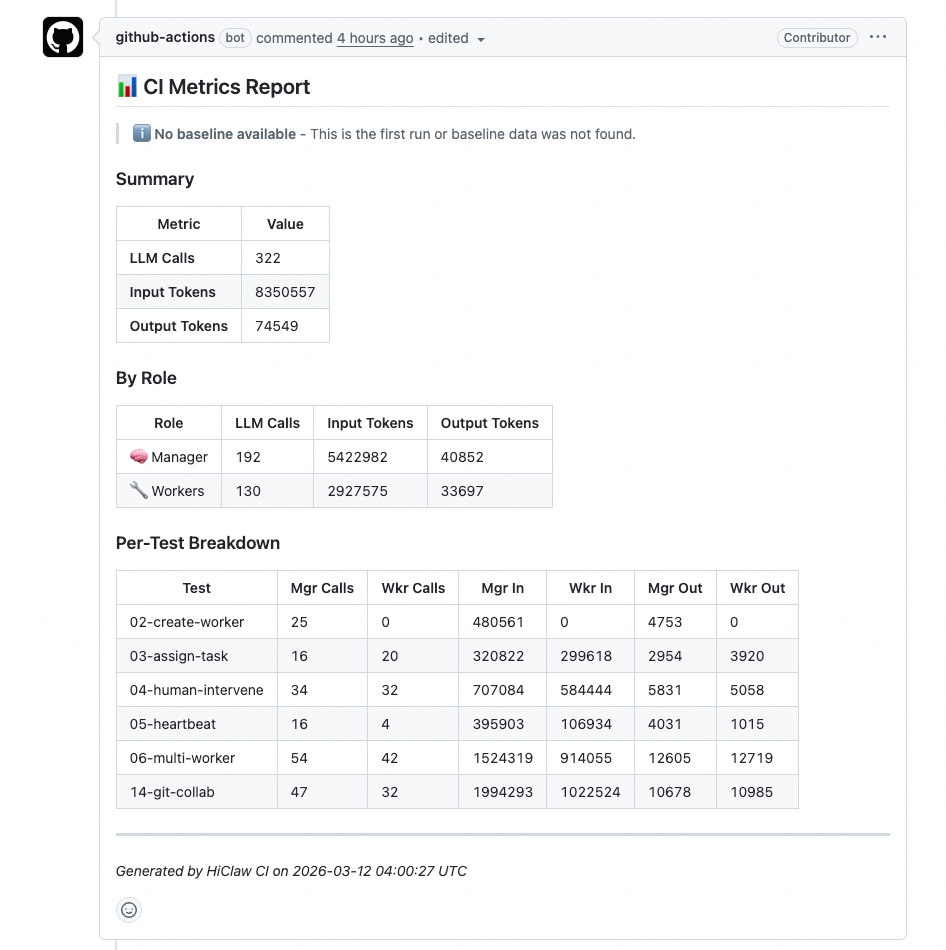946x950 pixels.
Task: Click the info emoji in baseline notice
Action: pyautogui.click(x=140, y=133)
